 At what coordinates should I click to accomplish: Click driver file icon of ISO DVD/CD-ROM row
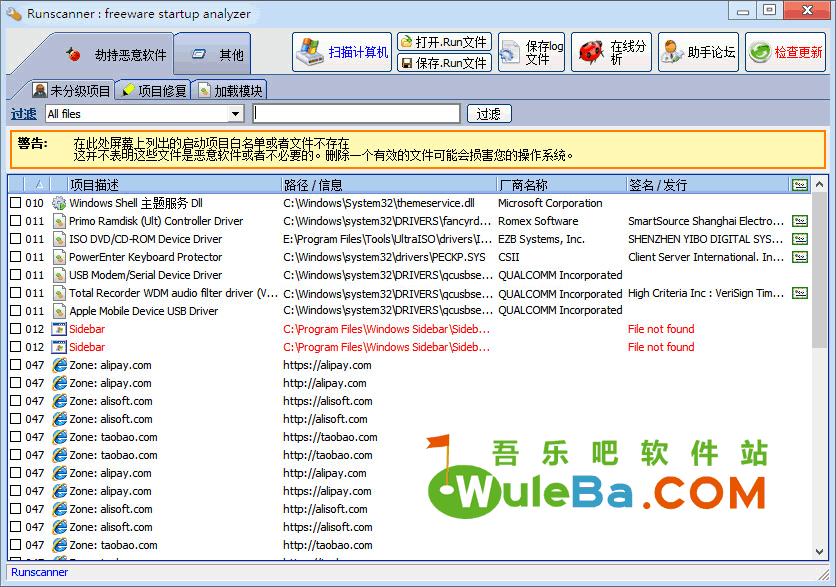coord(59,239)
